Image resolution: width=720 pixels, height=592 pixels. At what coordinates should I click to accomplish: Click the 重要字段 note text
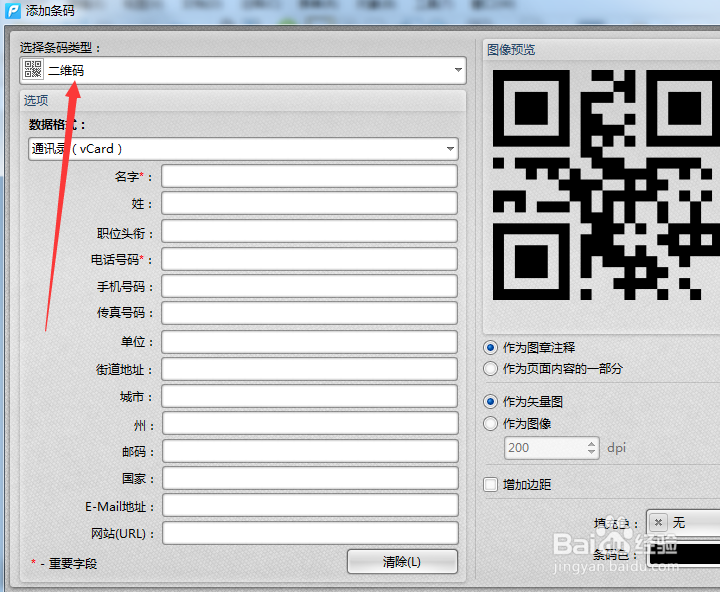pyautogui.click(x=73, y=564)
